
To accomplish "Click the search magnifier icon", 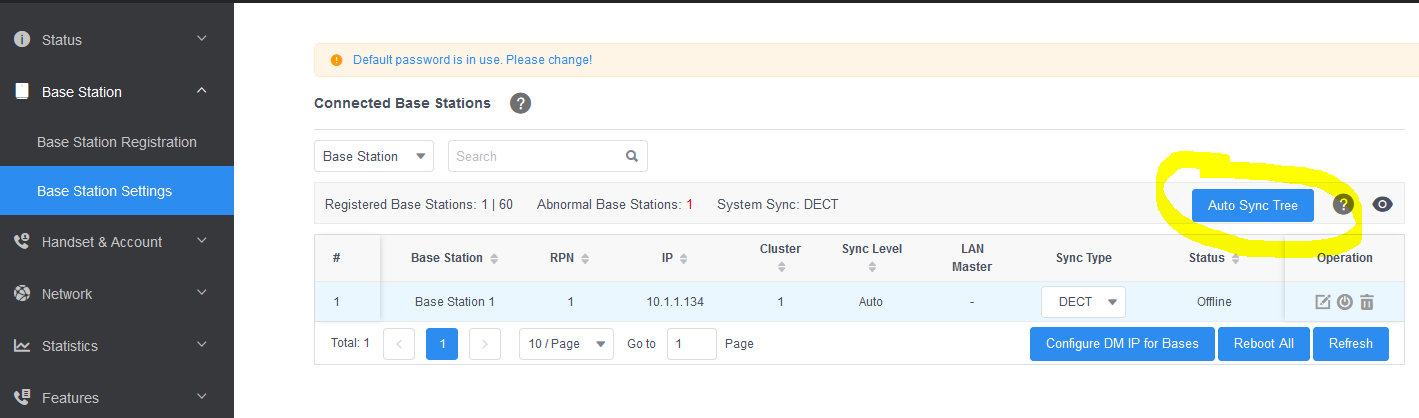I will [632, 156].
